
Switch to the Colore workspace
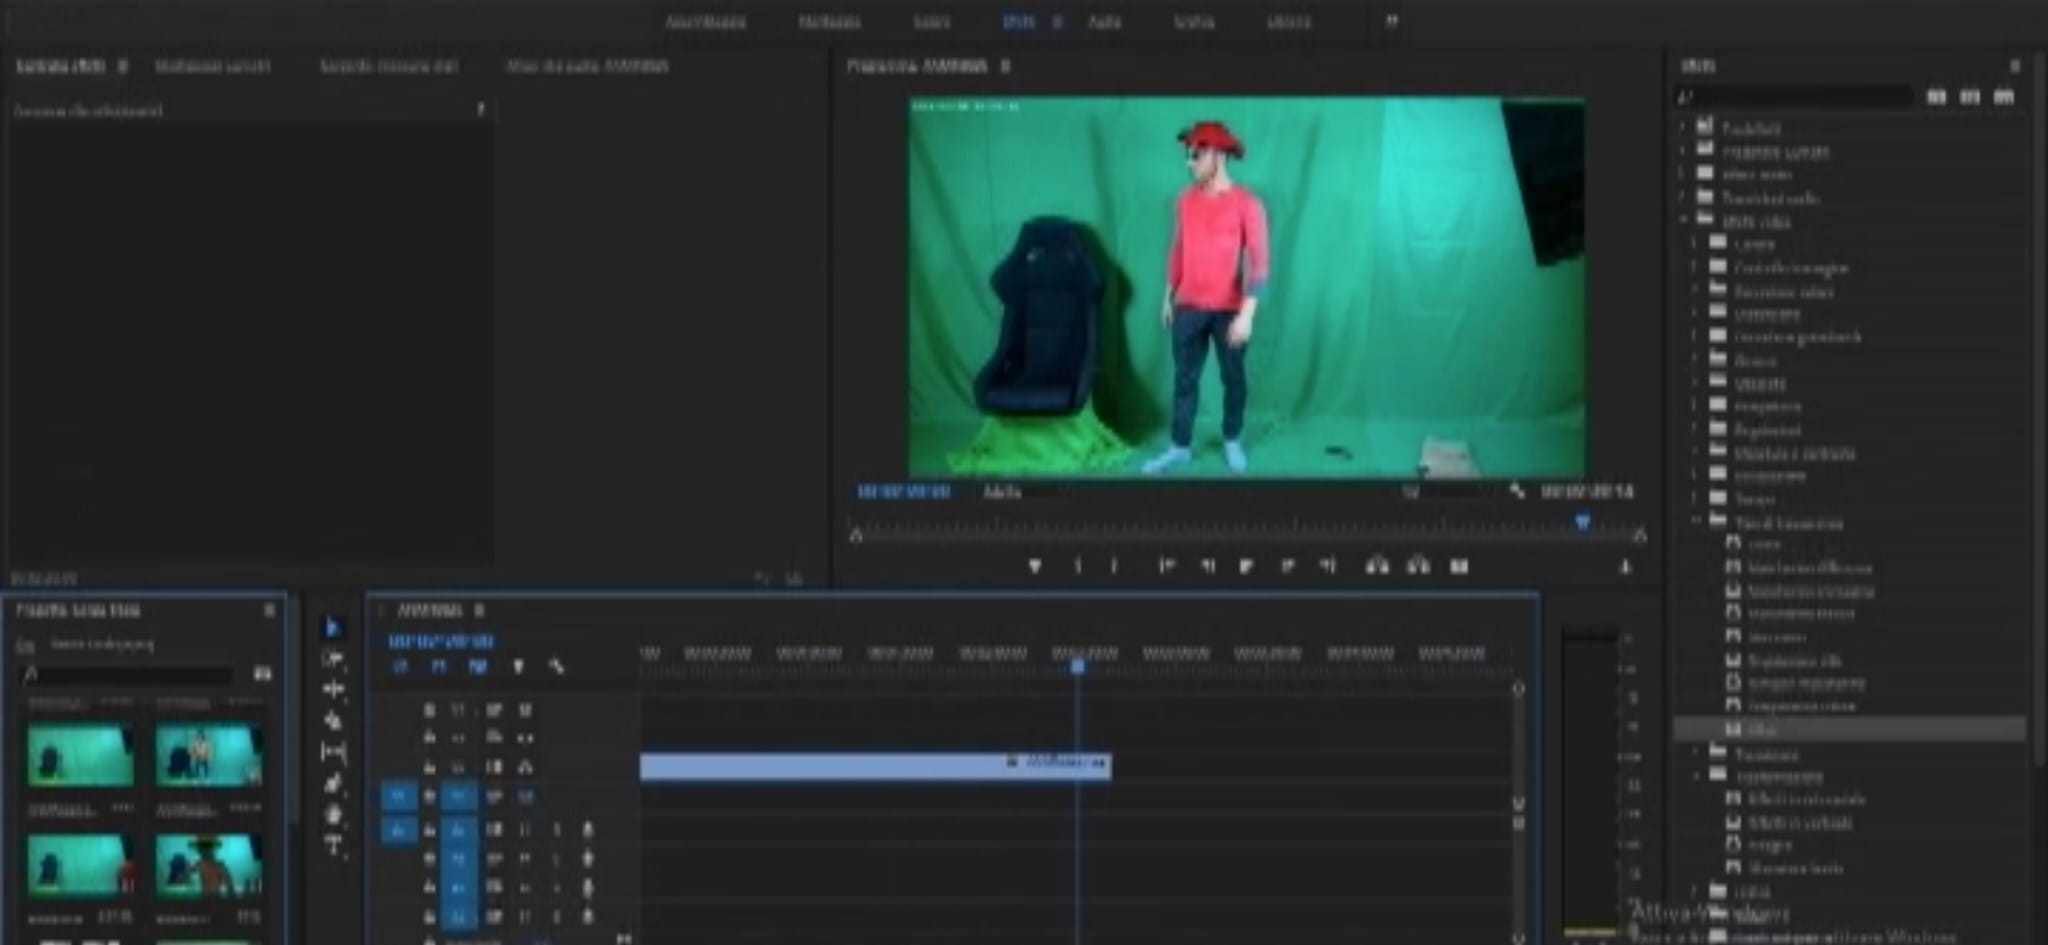point(931,21)
